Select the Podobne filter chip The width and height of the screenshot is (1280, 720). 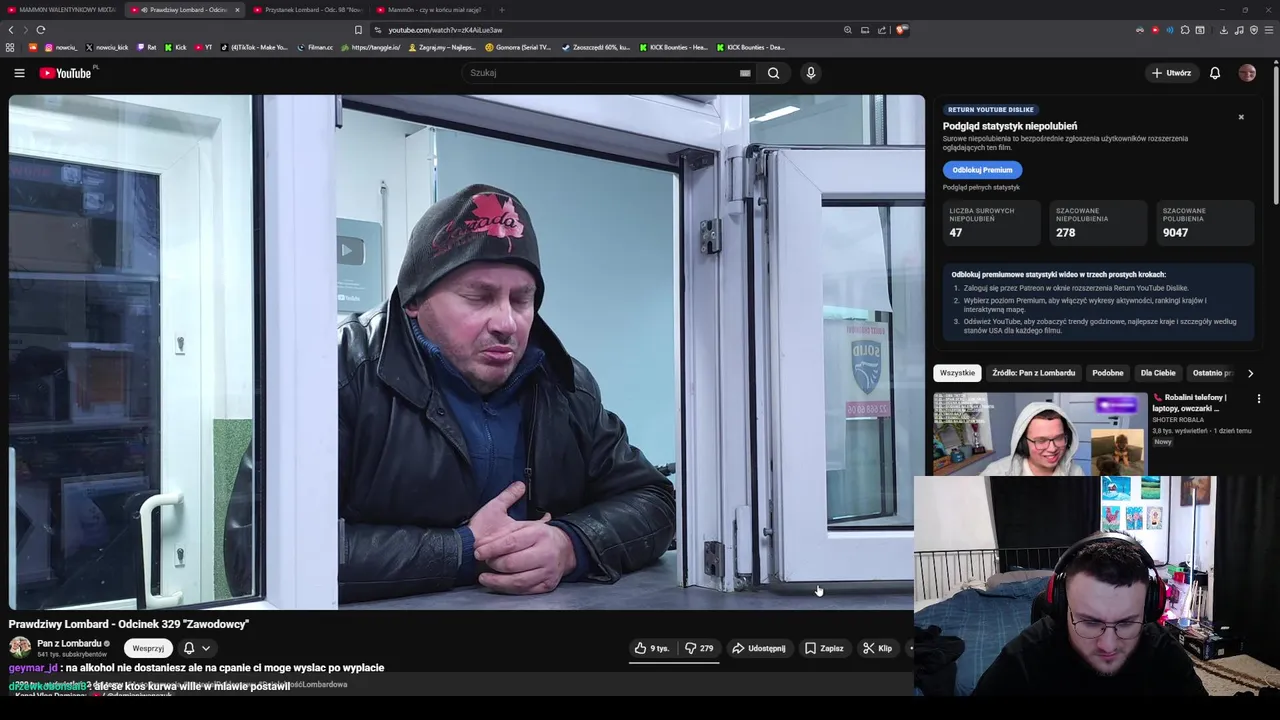pyautogui.click(x=1108, y=373)
